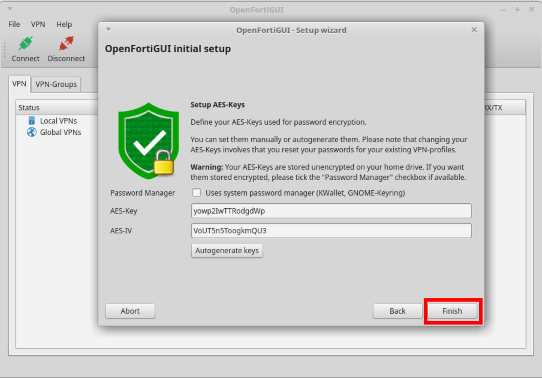Click the main toolbar drag handle

pyautogui.click(x=4, y=49)
